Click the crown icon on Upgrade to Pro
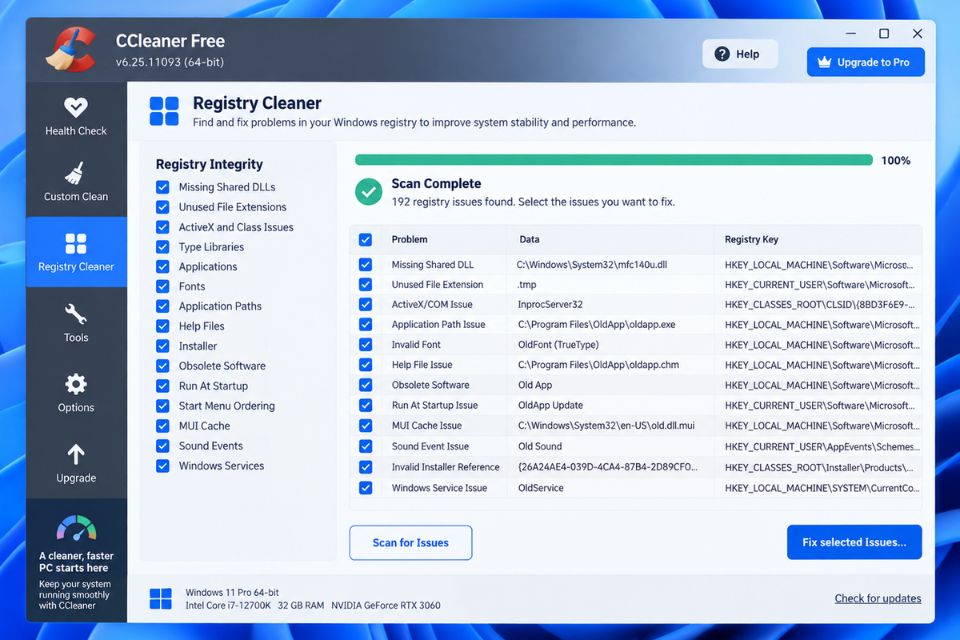The height and width of the screenshot is (640, 960). coord(824,62)
